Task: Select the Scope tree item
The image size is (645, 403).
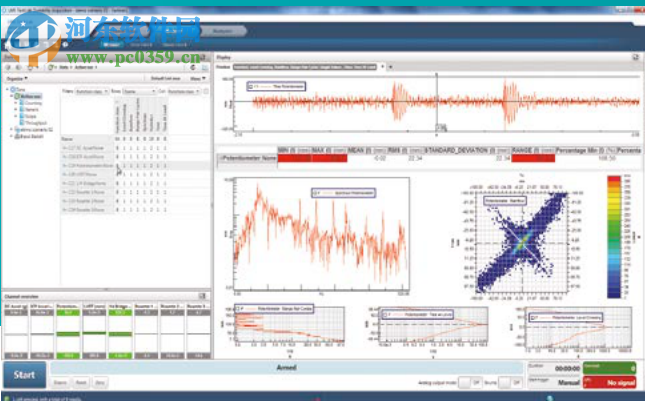Action: 30,116
